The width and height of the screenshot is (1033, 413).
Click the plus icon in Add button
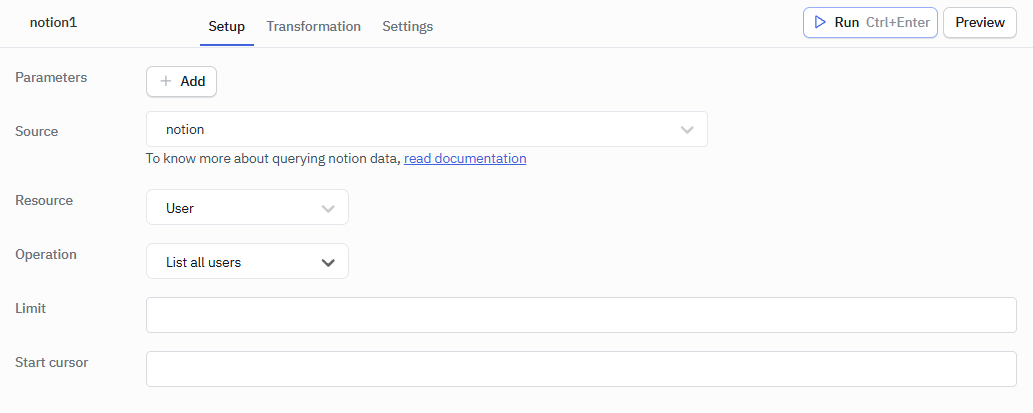pyautogui.click(x=166, y=81)
